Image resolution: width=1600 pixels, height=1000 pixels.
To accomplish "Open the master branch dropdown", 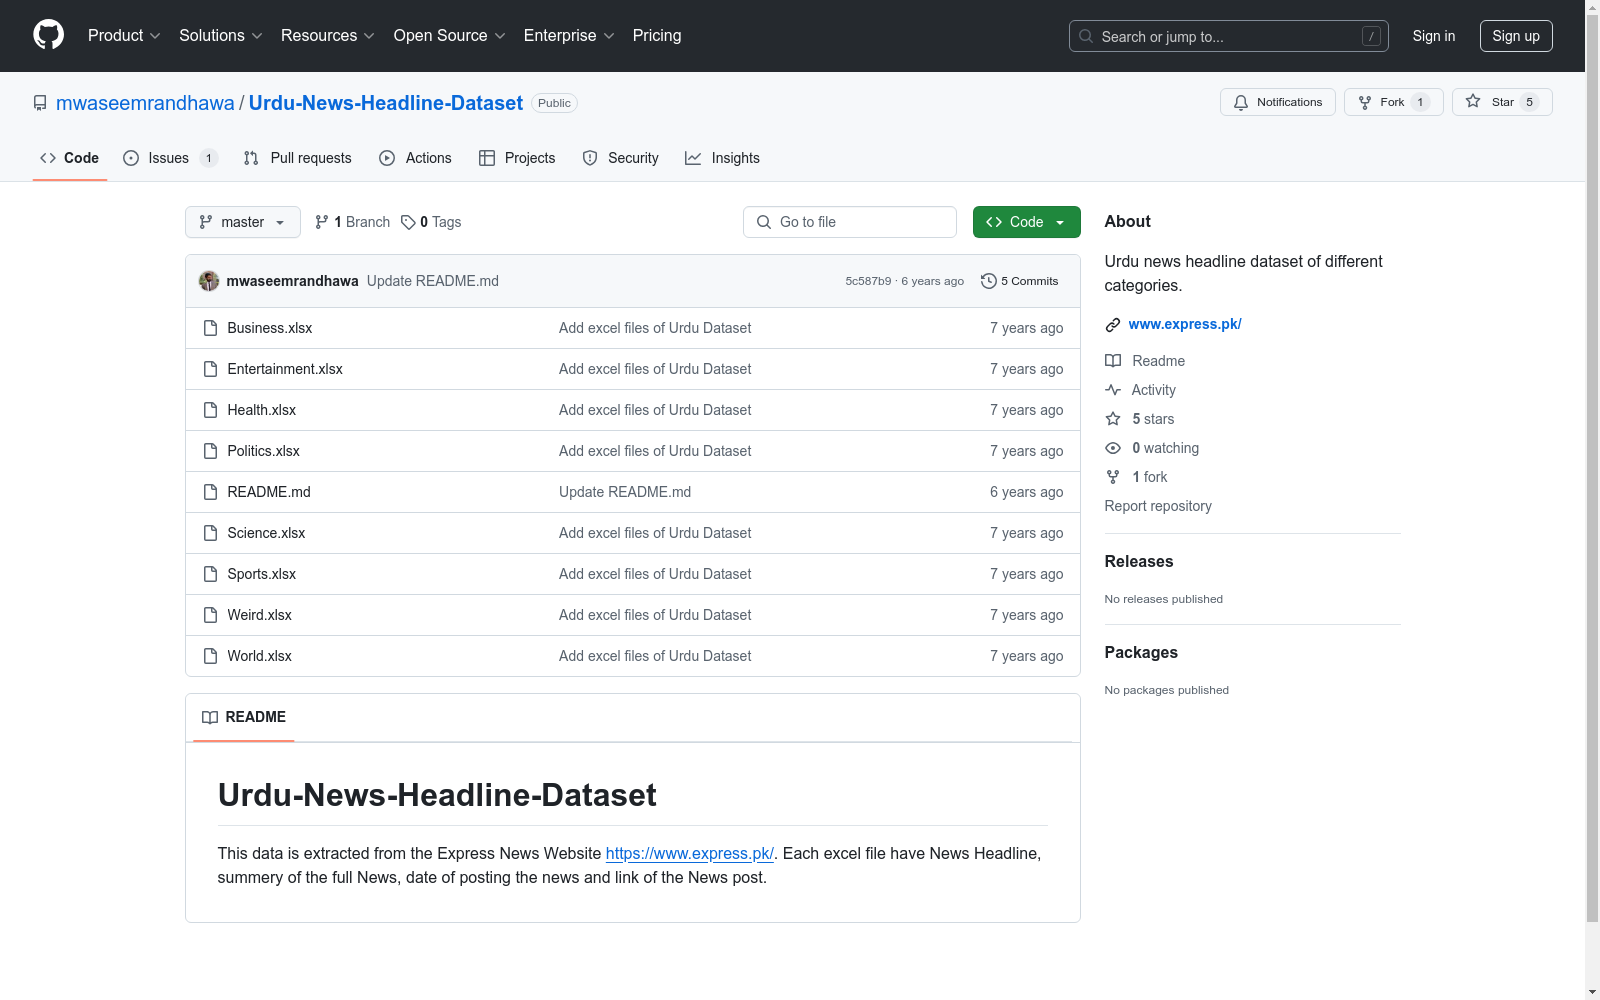I will click(x=243, y=222).
